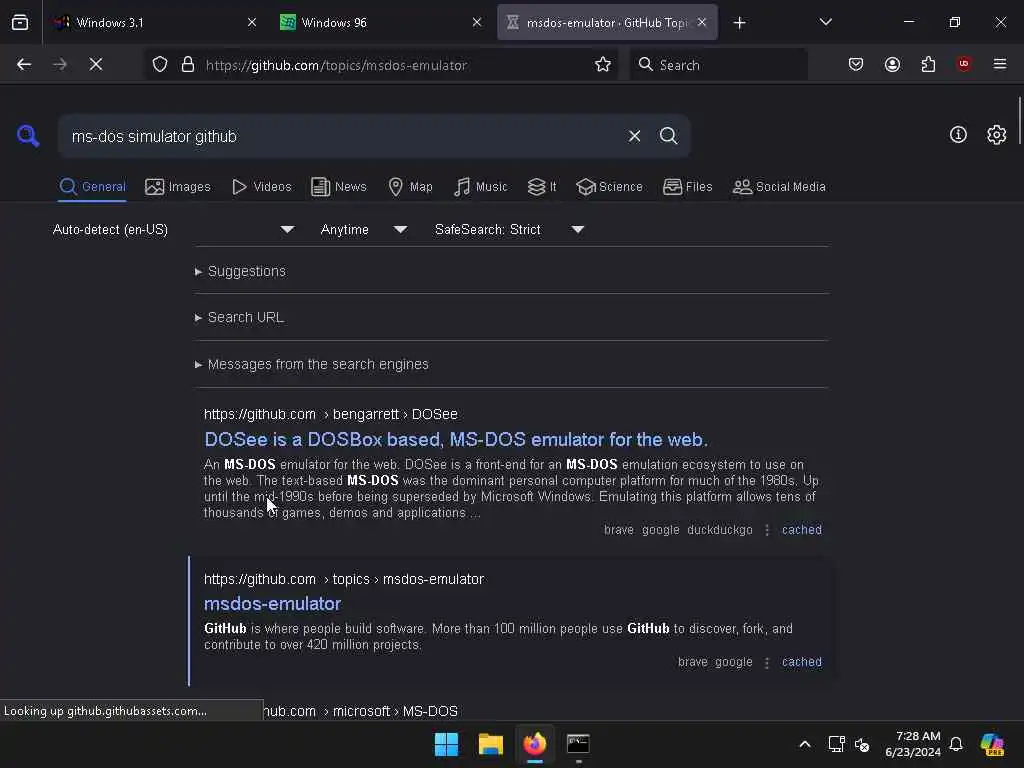The width and height of the screenshot is (1024, 768).
Task: Select the msdos-emulator GitHub Topics tab
Action: tap(607, 22)
